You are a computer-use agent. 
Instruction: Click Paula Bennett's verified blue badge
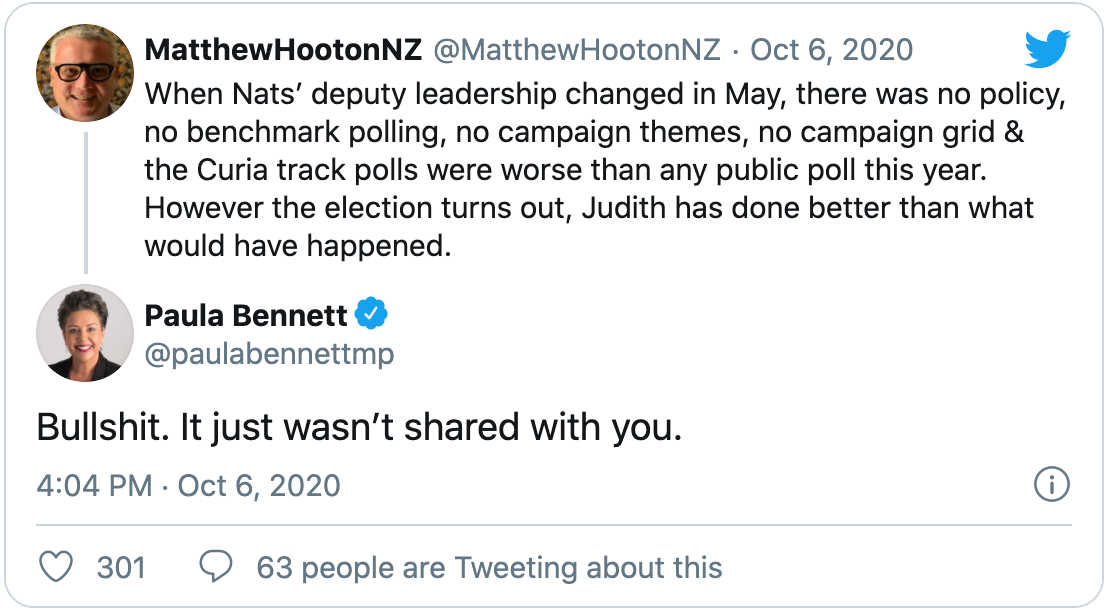(x=371, y=314)
